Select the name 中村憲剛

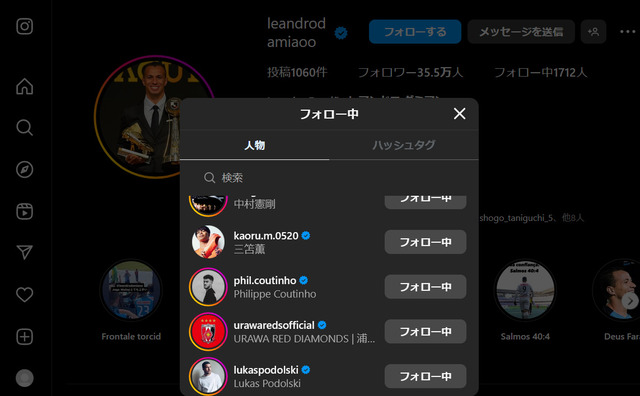[254, 204]
